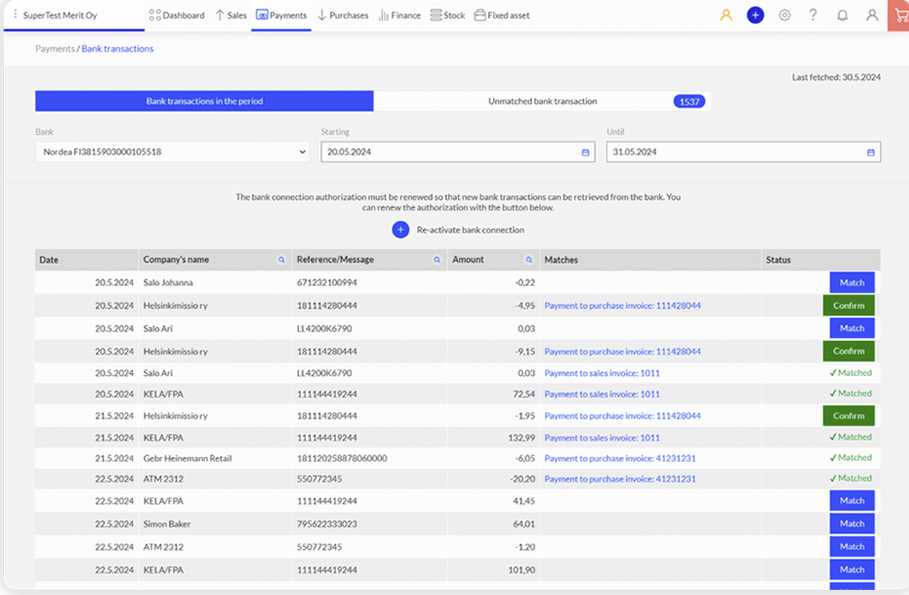Select Bank transactions in the period tab

tap(204, 101)
